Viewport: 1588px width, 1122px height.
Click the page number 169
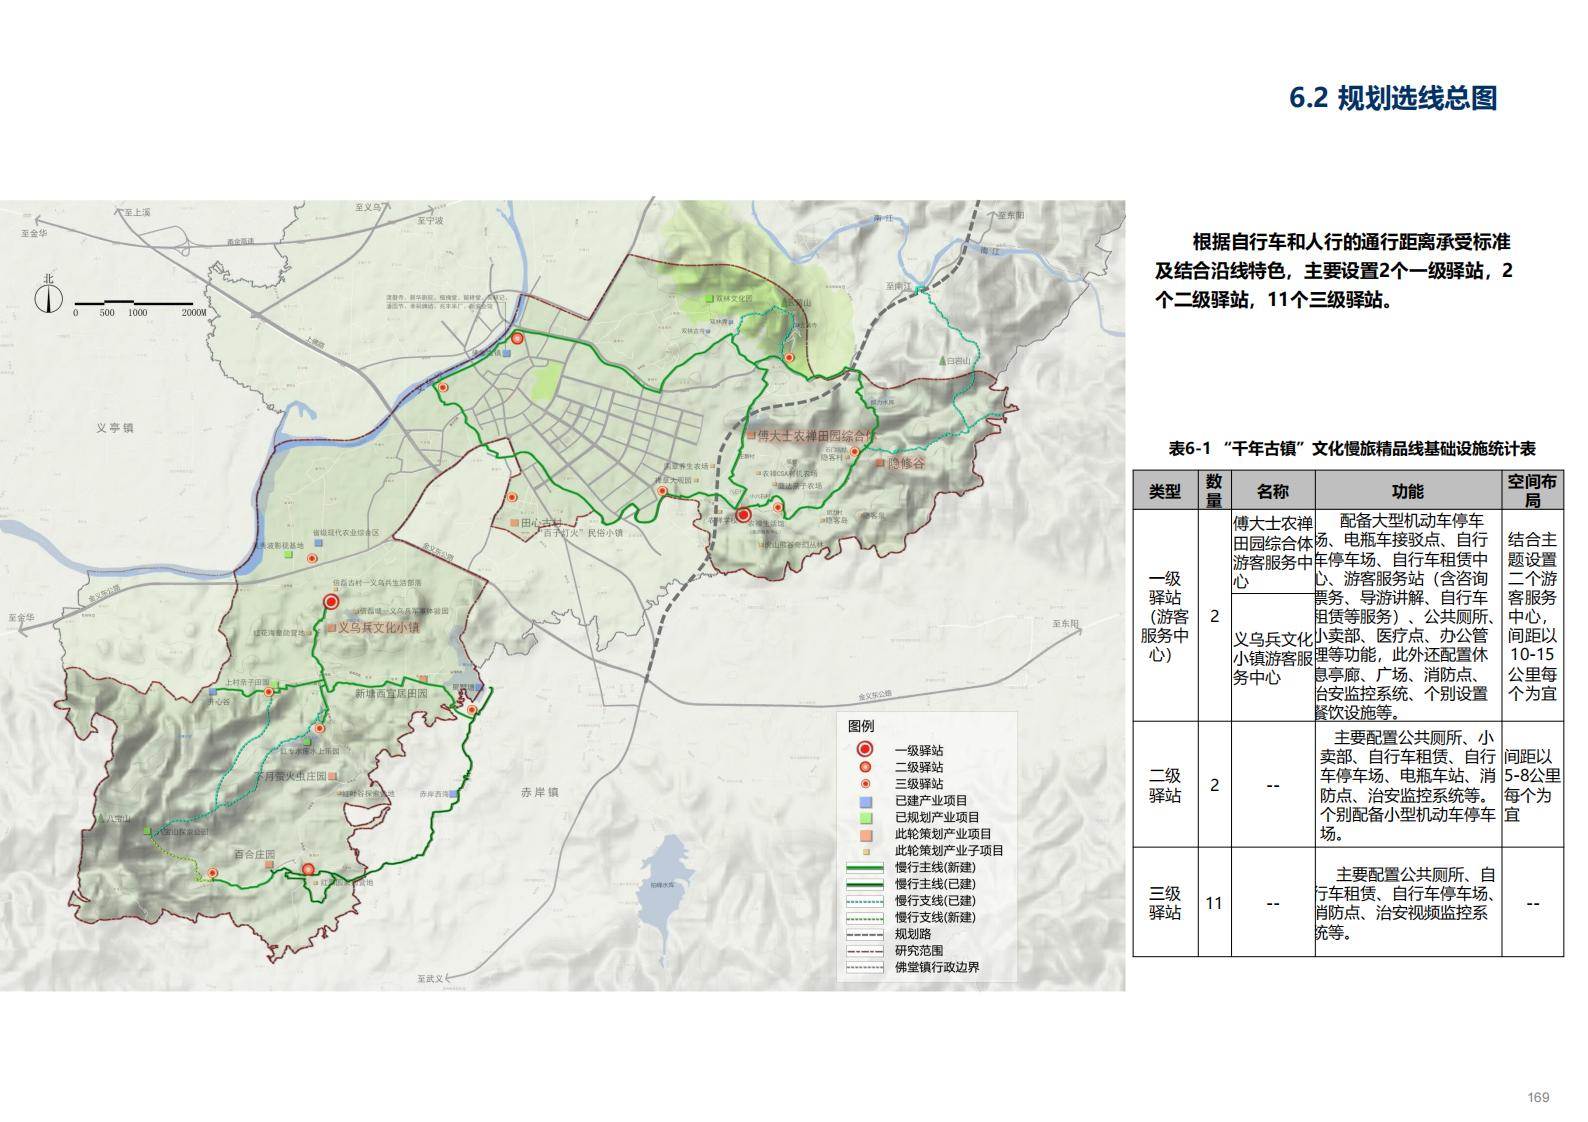[1538, 1097]
